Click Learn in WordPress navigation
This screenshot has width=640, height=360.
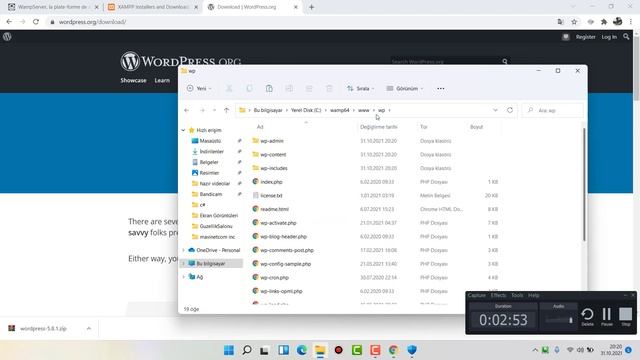tap(162, 80)
